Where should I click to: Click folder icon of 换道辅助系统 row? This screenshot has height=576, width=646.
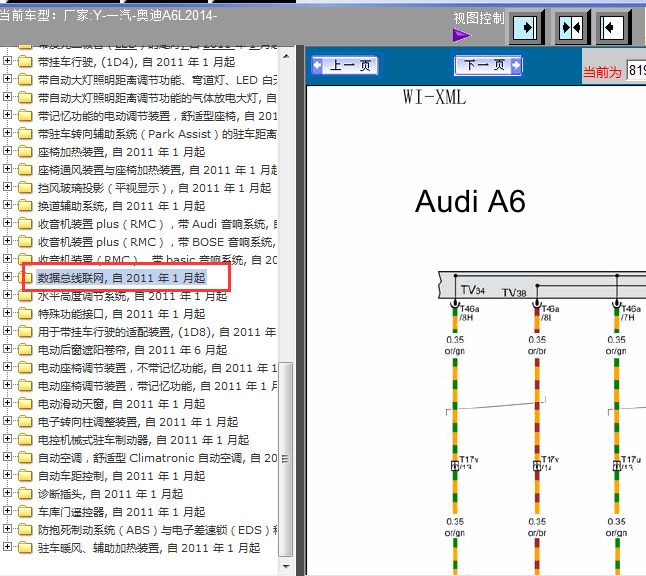pos(25,206)
